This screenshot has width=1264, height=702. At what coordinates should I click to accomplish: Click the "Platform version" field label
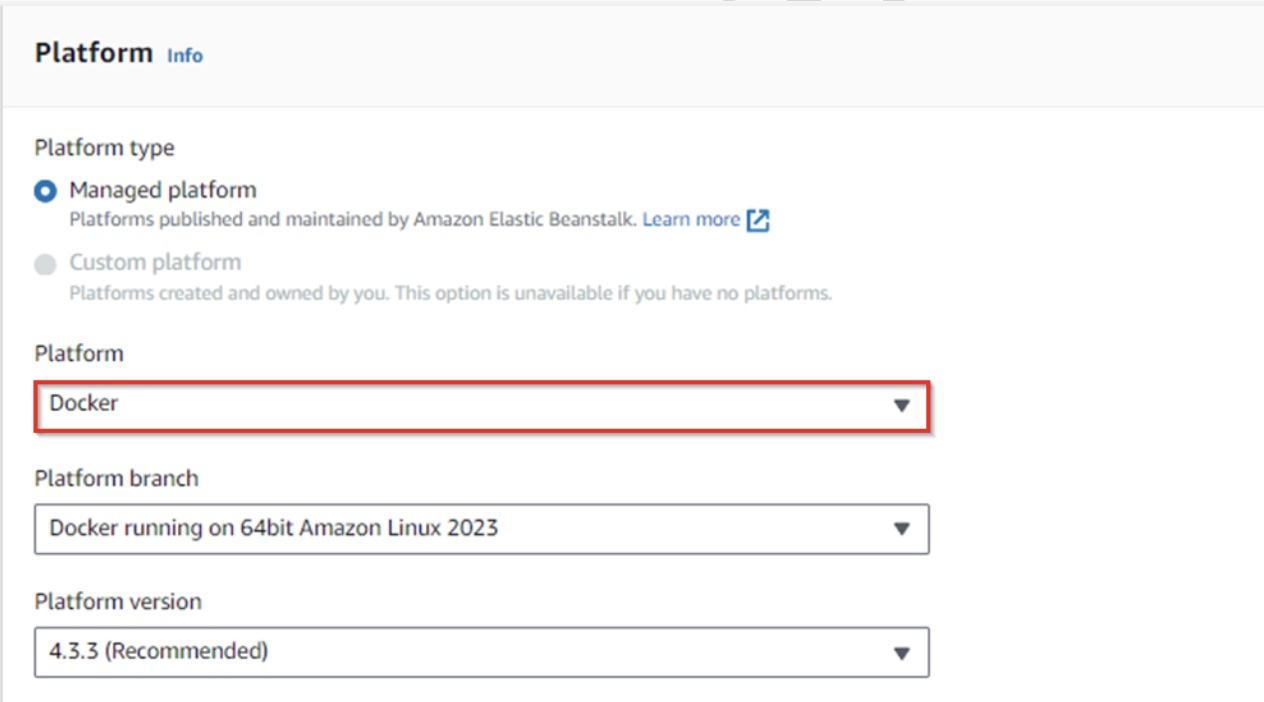(117, 602)
